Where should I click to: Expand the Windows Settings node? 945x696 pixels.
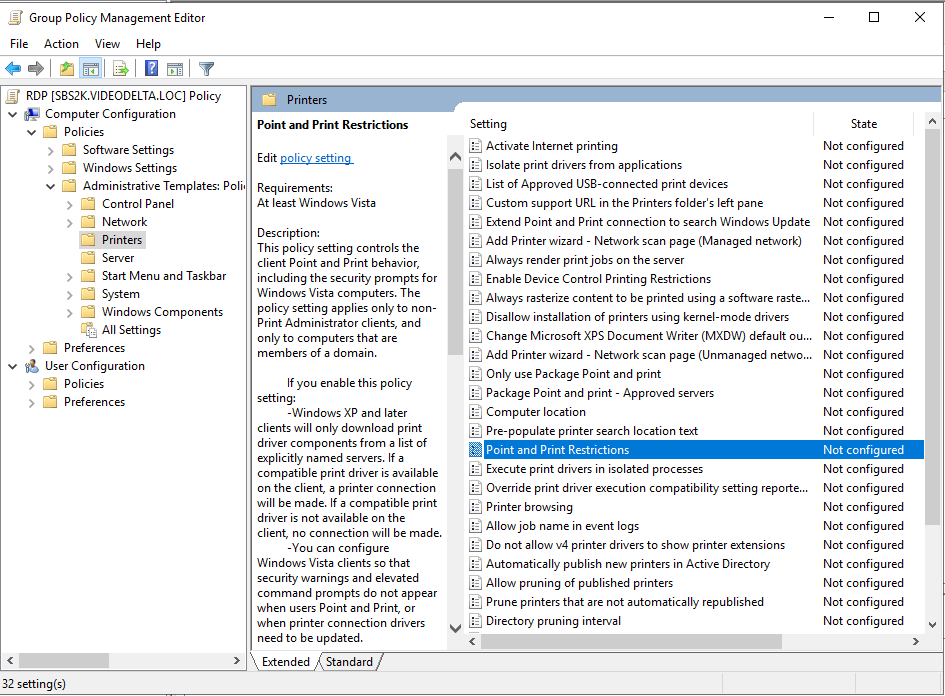pyautogui.click(x=51, y=168)
